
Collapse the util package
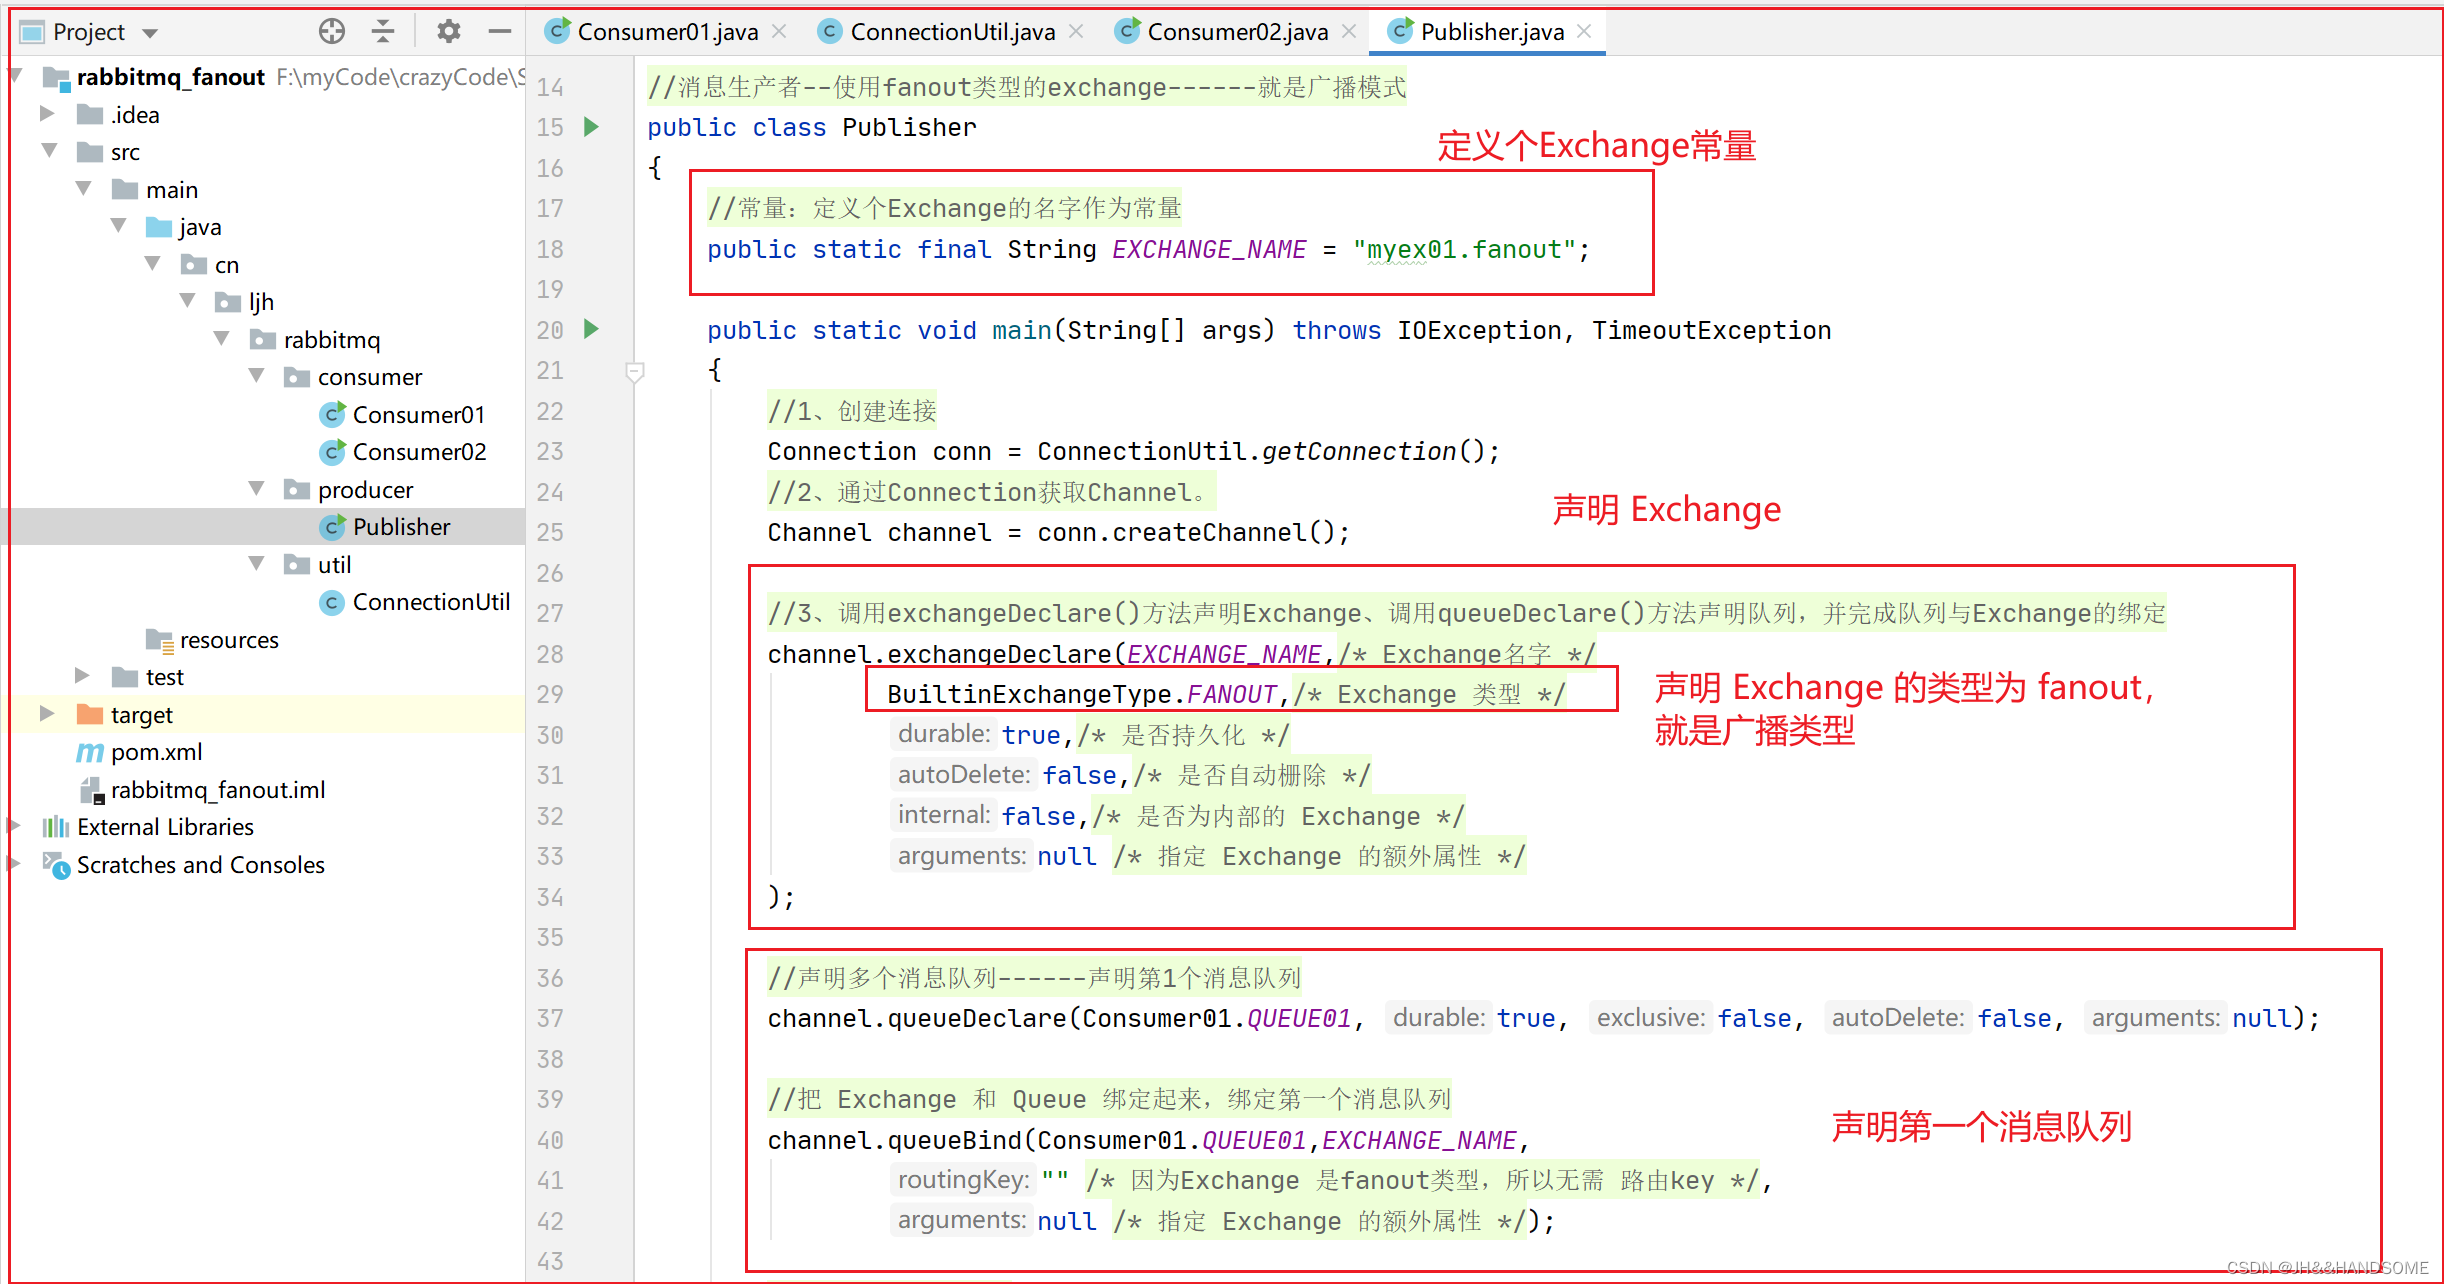tap(257, 564)
